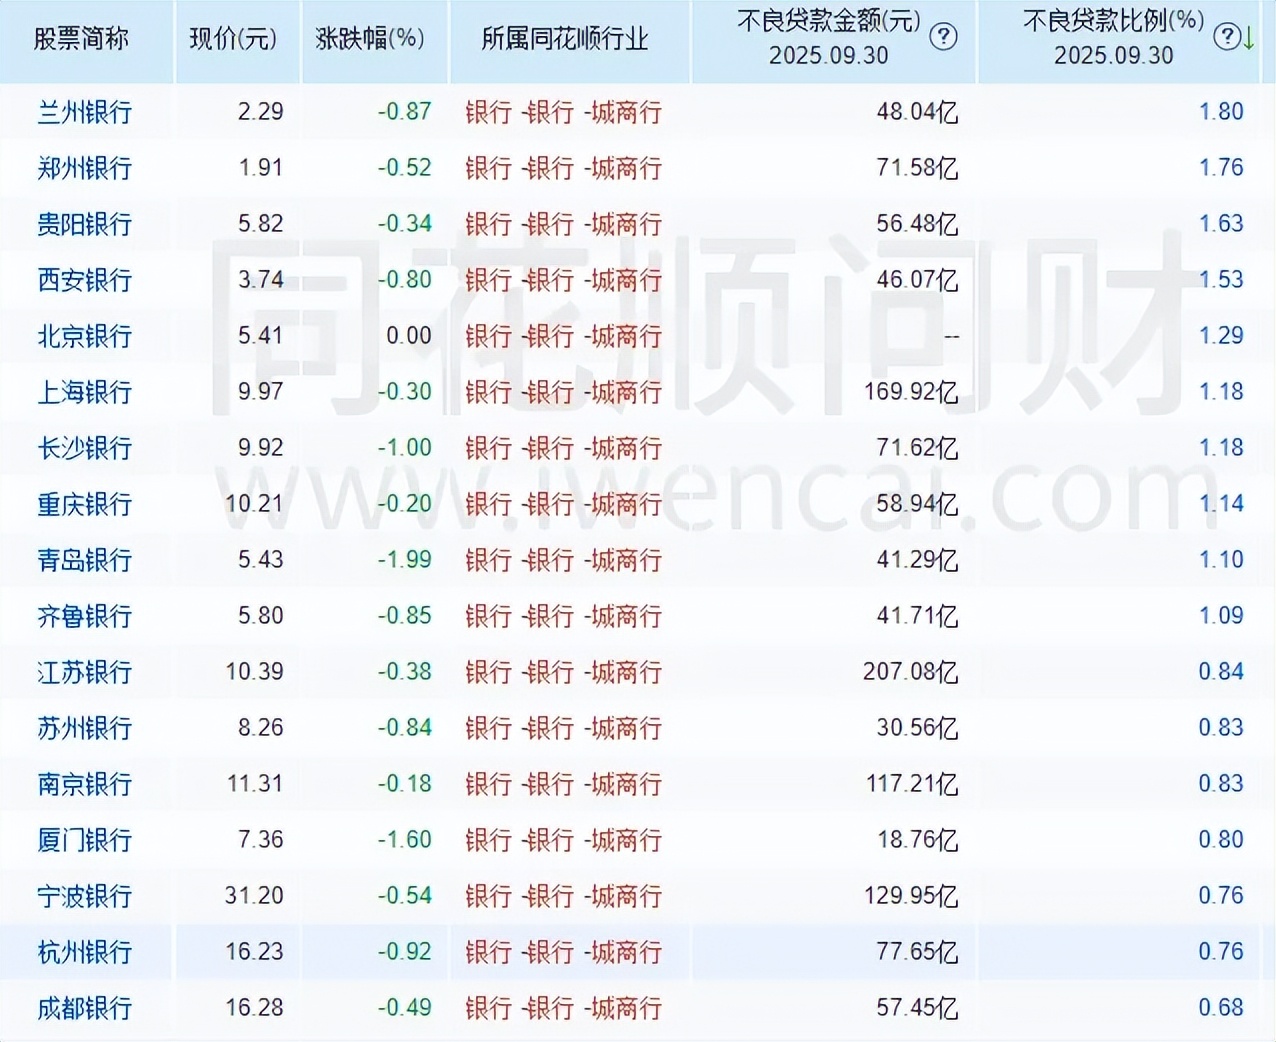This screenshot has width=1276, height=1042.
Task: Click the 117.21亿 amount for 南京银行
Action: (912, 784)
